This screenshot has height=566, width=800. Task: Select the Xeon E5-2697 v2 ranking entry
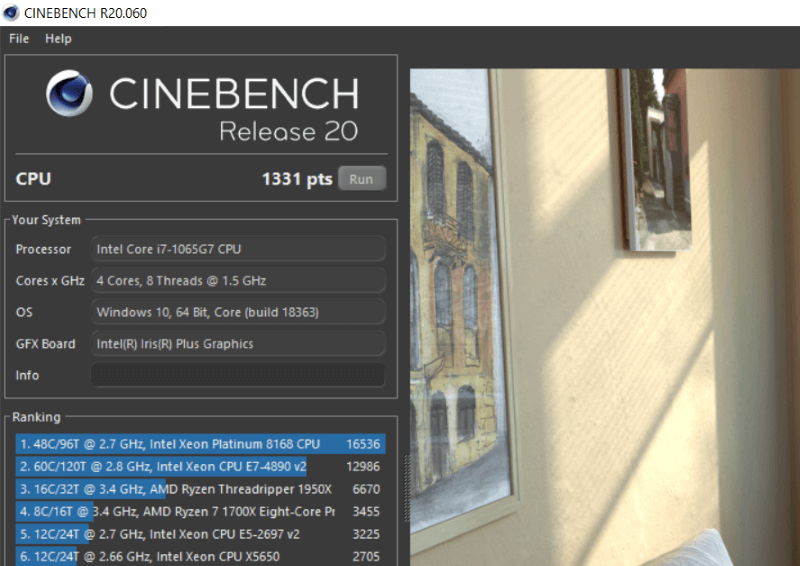200,534
